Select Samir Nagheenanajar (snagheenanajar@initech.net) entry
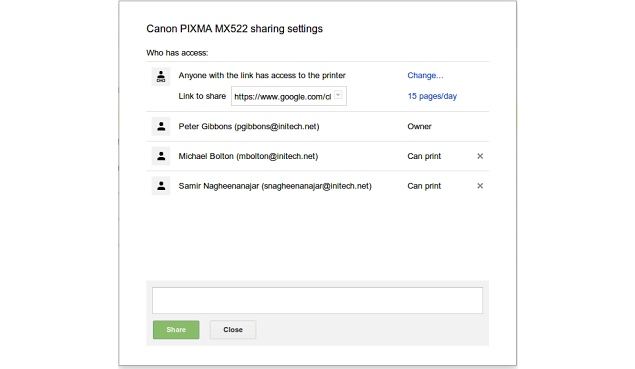635x369 pixels. (x=275, y=186)
